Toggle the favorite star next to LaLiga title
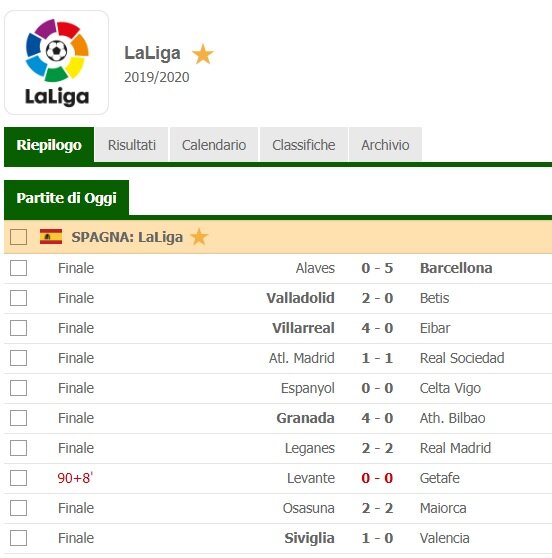The image size is (552, 558). pyautogui.click(x=203, y=54)
